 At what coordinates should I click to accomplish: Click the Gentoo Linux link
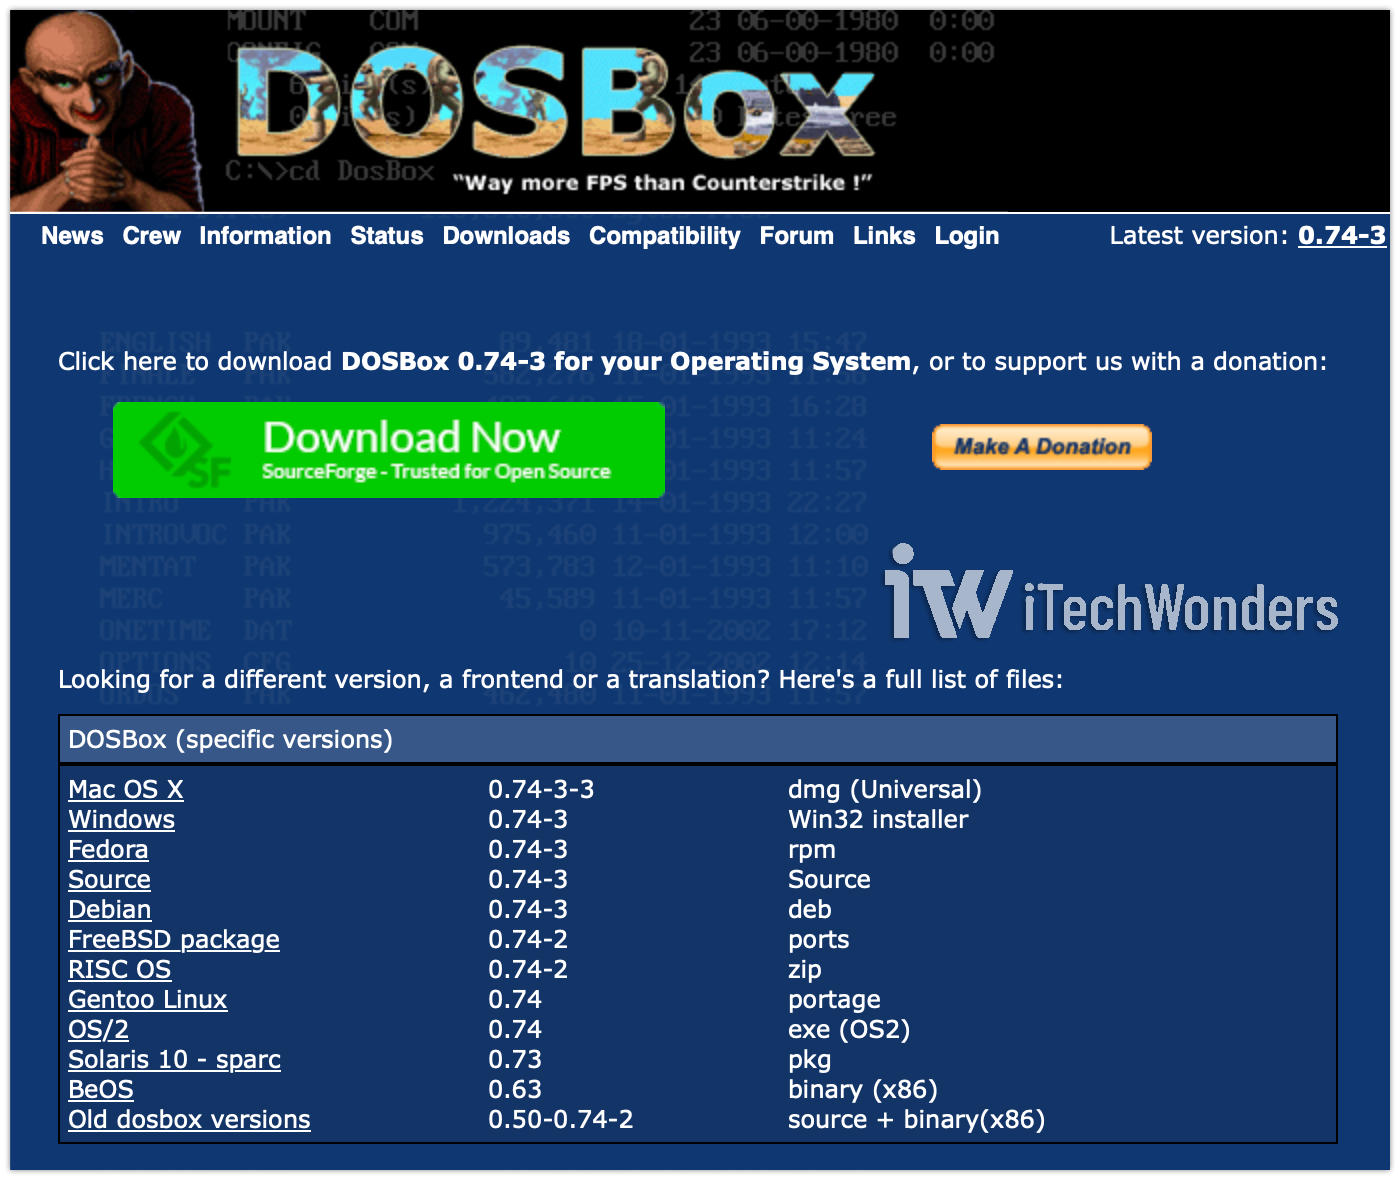(148, 999)
